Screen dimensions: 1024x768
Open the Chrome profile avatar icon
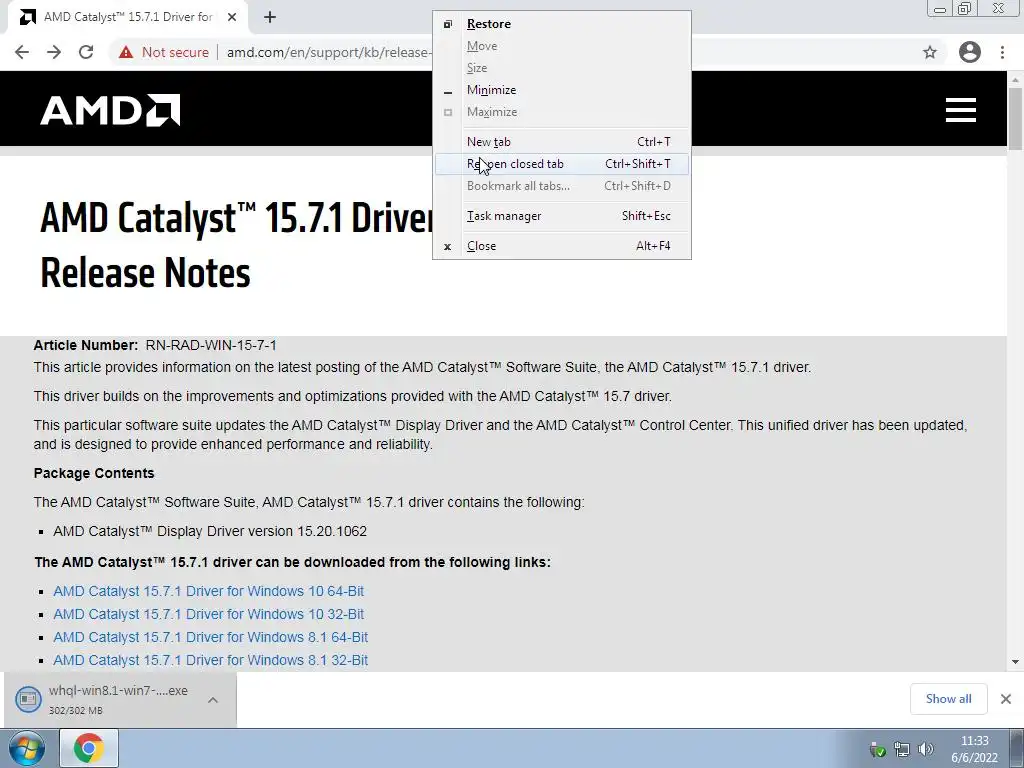click(x=970, y=52)
